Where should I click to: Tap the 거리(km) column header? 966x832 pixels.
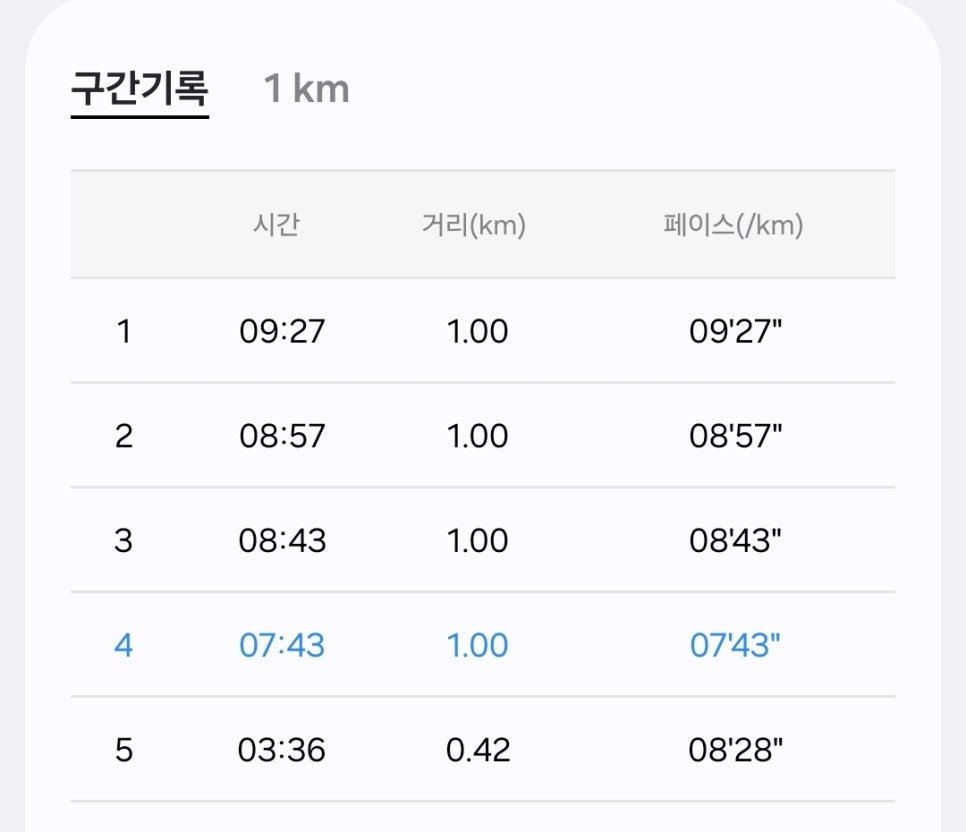point(473,224)
